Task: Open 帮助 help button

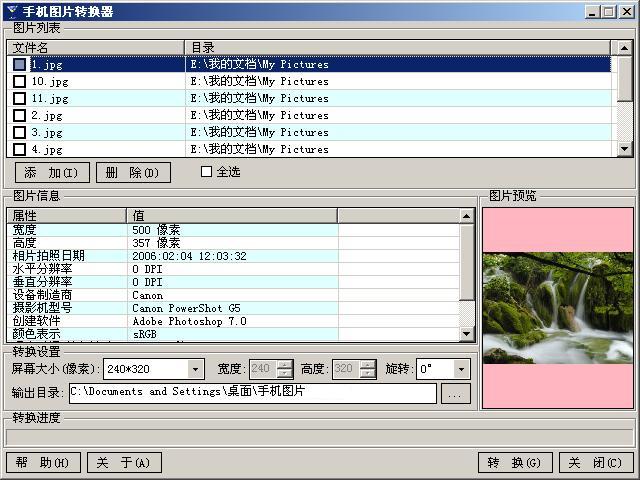Action: (x=42, y=463)
